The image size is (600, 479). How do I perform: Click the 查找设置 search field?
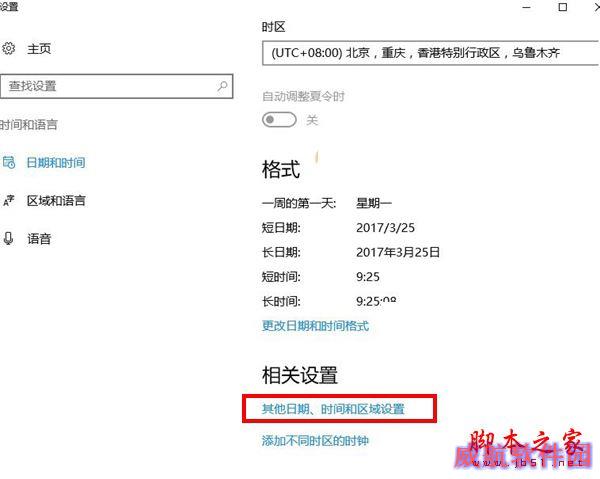[117, 86]
